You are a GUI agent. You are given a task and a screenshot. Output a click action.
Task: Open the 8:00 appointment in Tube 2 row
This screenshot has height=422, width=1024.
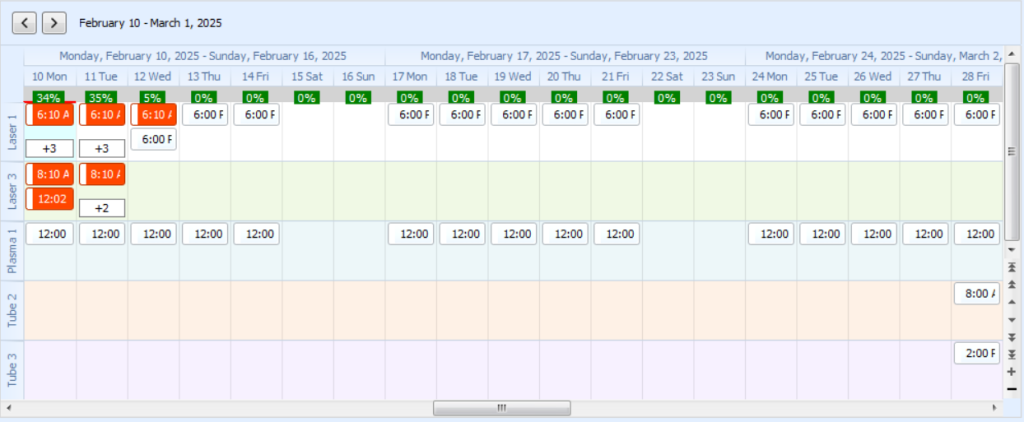click(x=978, y=294)
